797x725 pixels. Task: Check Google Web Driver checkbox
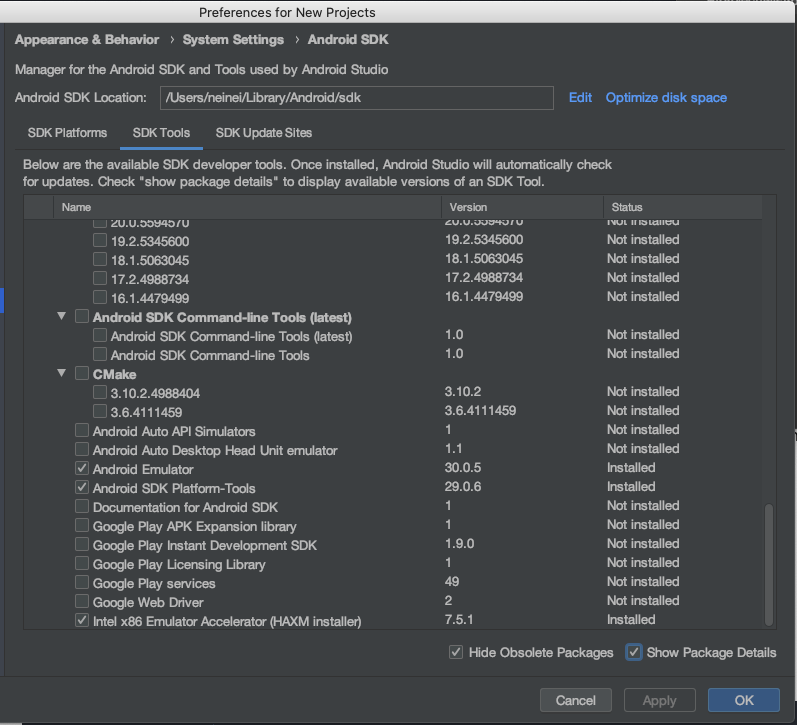click(x=82, y=601)
